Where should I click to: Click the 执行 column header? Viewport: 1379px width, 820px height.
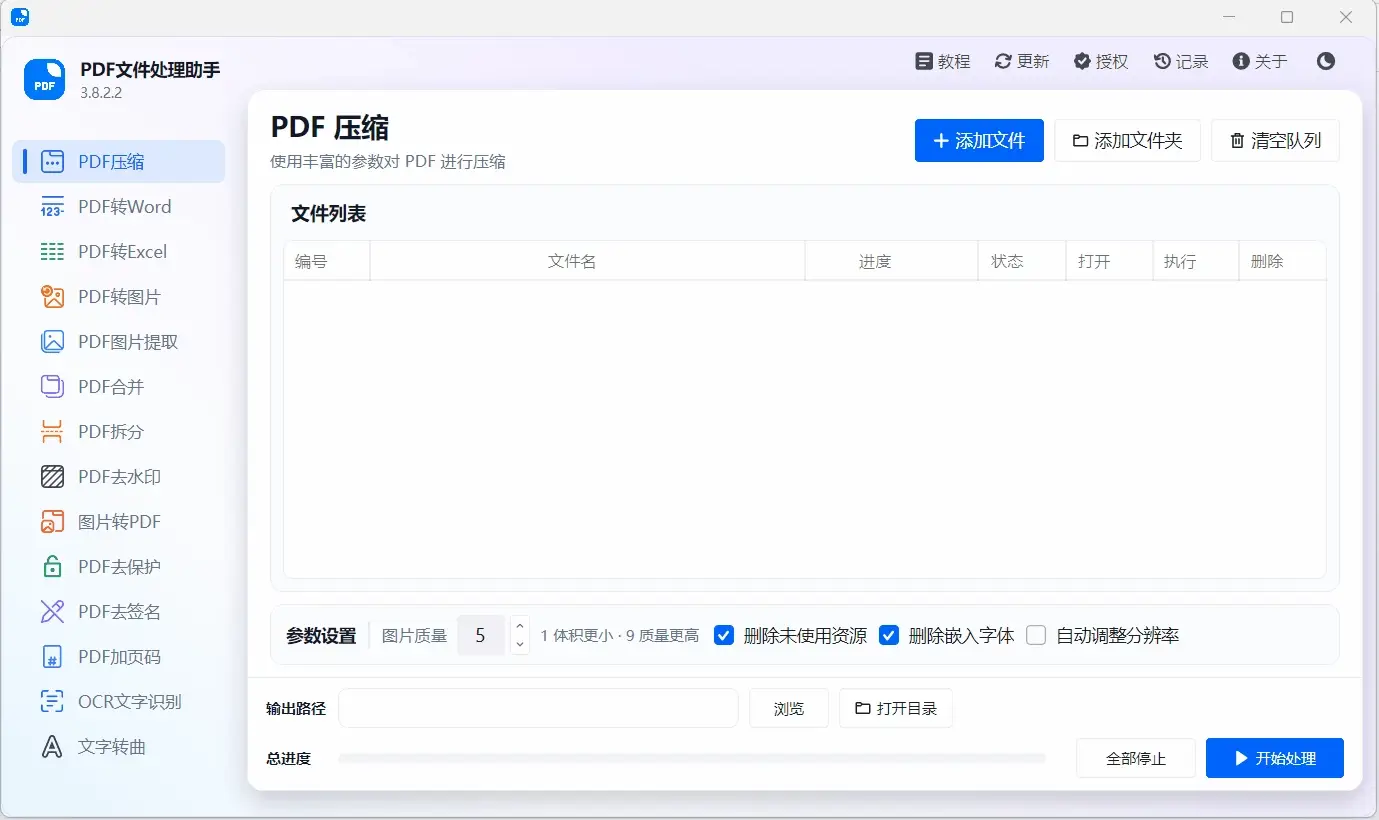pos(1195,261)
